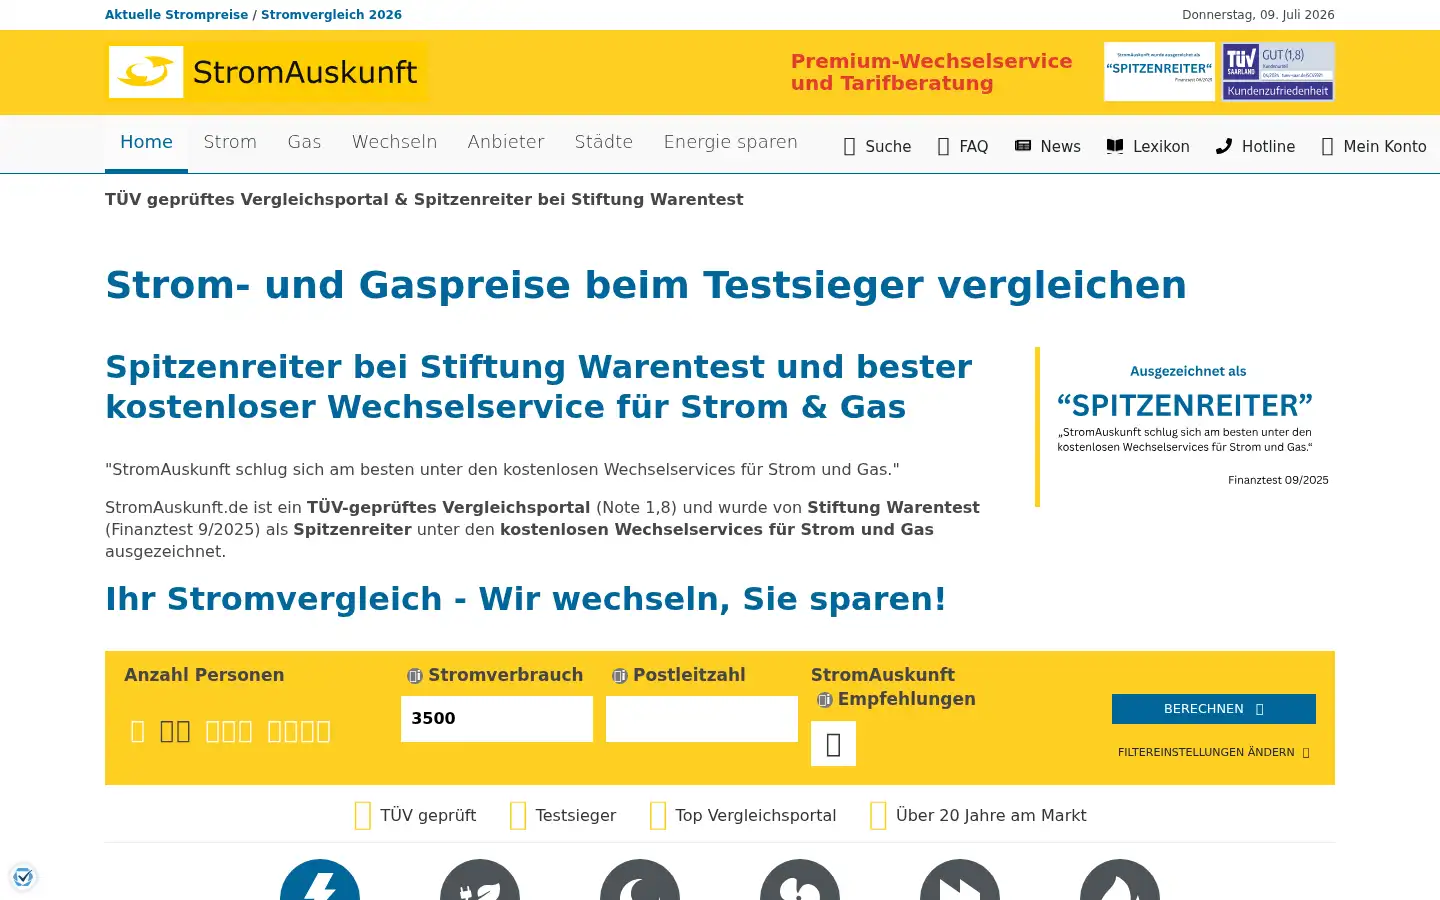Open Lexikon via the book icon

coord(1115,146)
